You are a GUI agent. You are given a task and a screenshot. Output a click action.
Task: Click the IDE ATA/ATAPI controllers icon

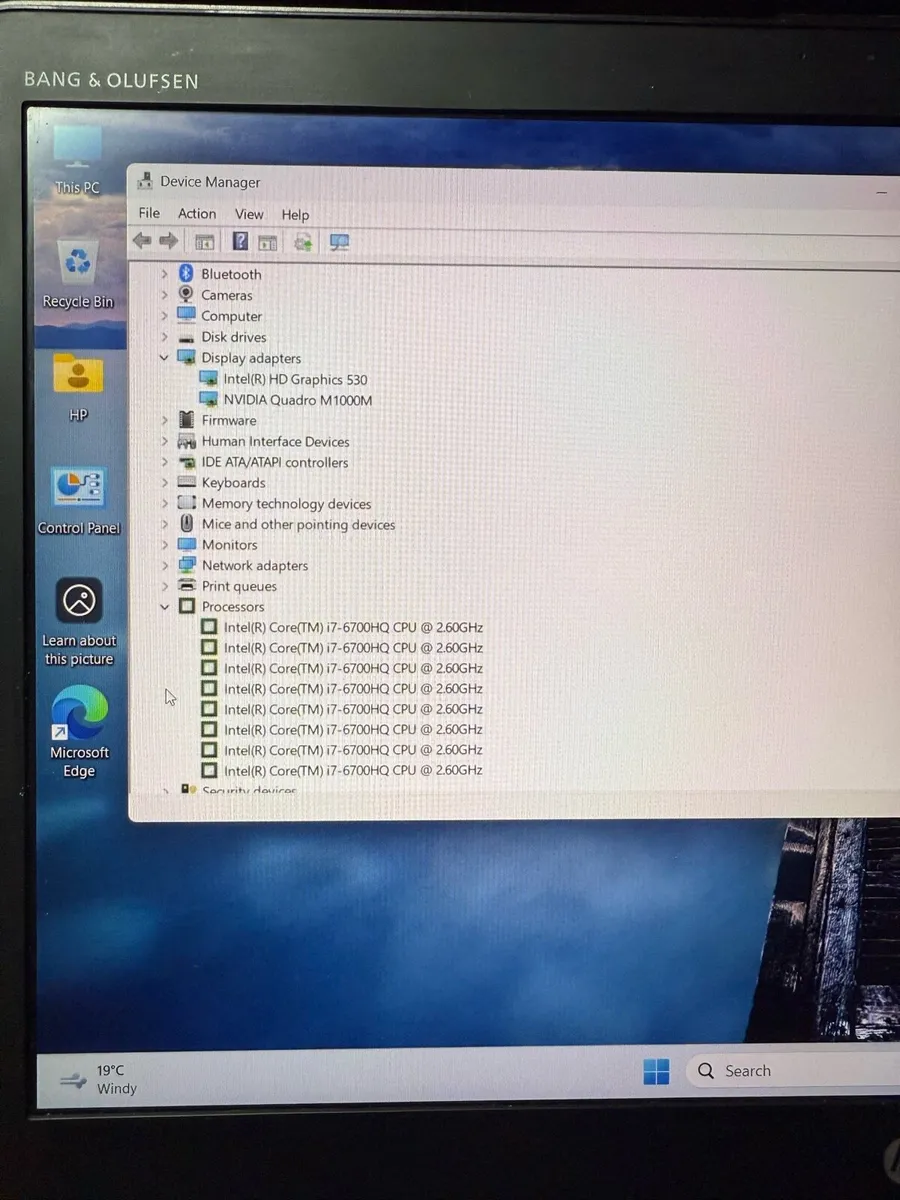(x=186, y=462)
